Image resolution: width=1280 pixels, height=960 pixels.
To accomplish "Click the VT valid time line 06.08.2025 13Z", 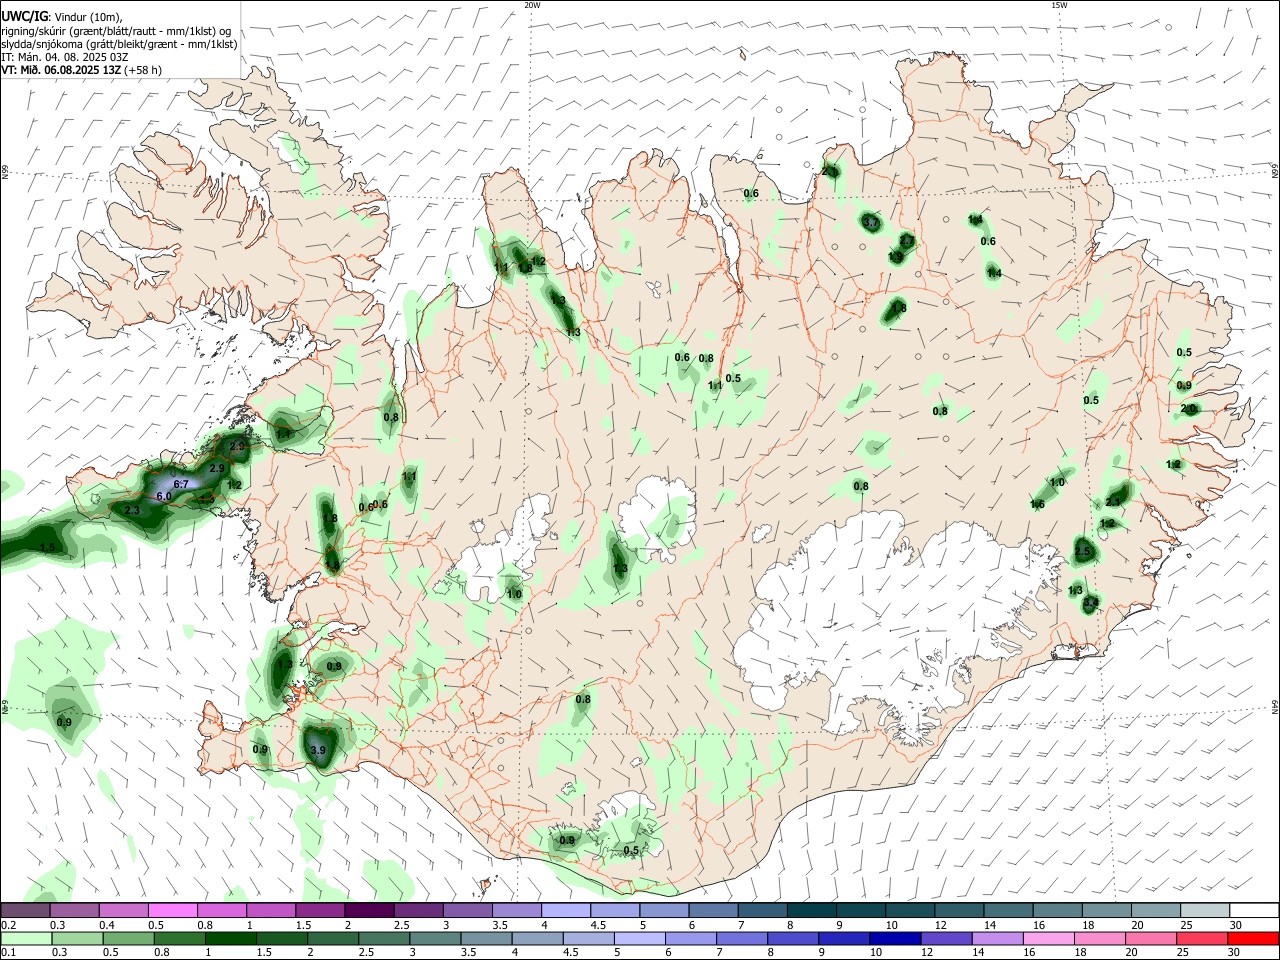I will 82,70.
